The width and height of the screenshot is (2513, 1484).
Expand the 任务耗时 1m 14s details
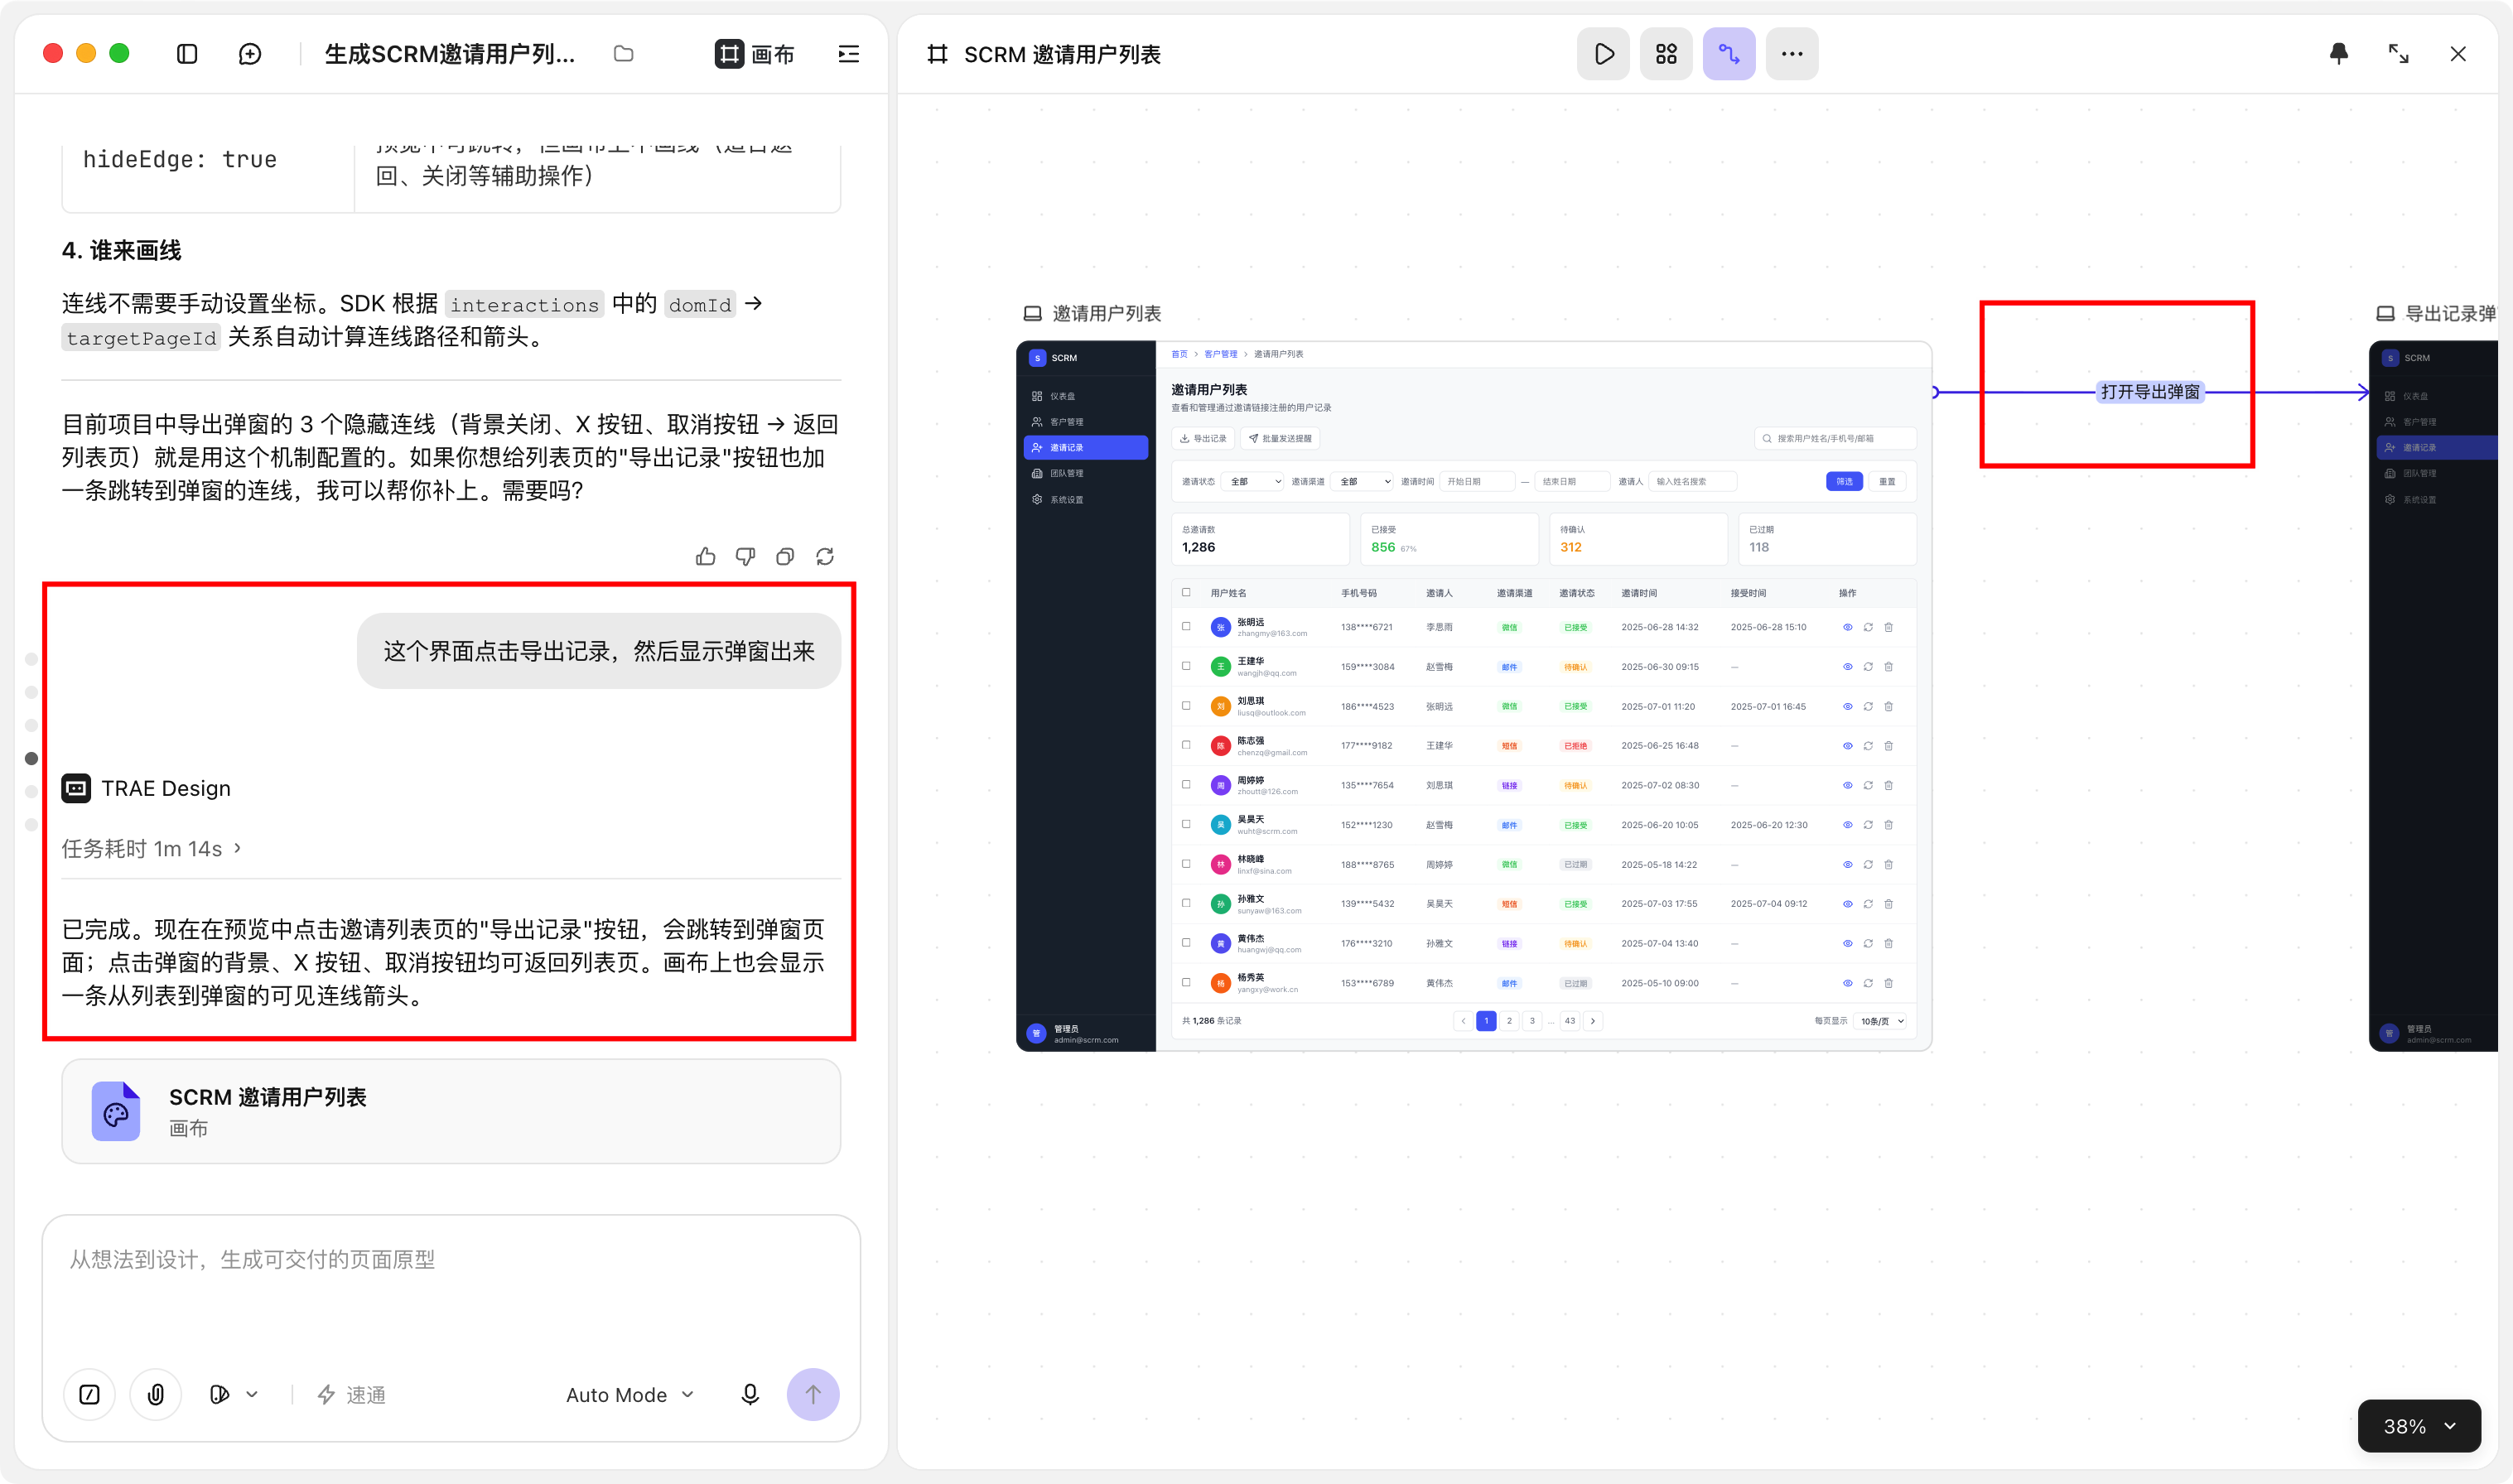152,848
